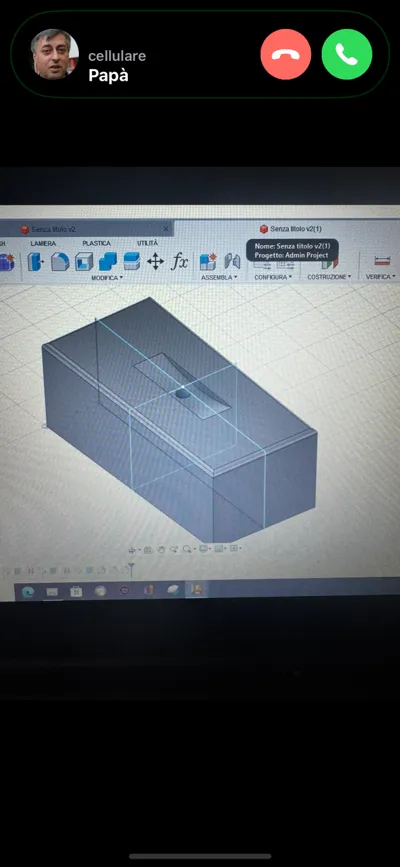
Task: Tap the Papà caller name
Action: pos(108,76)
